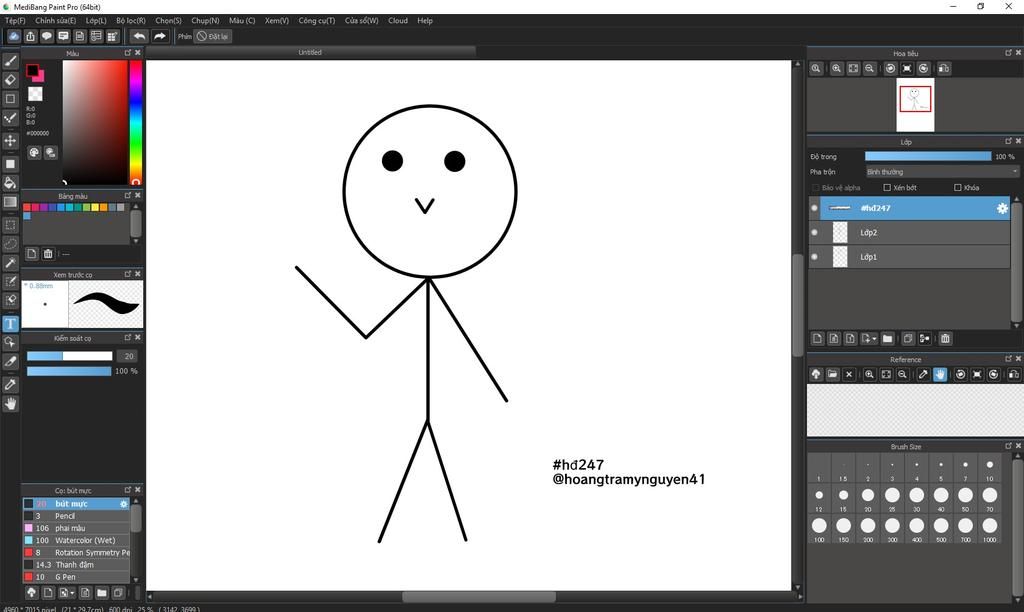The height and width of the screenshot is (612, 1024).
Task: Select the Hand pan tool
Action: pos(10,404)
